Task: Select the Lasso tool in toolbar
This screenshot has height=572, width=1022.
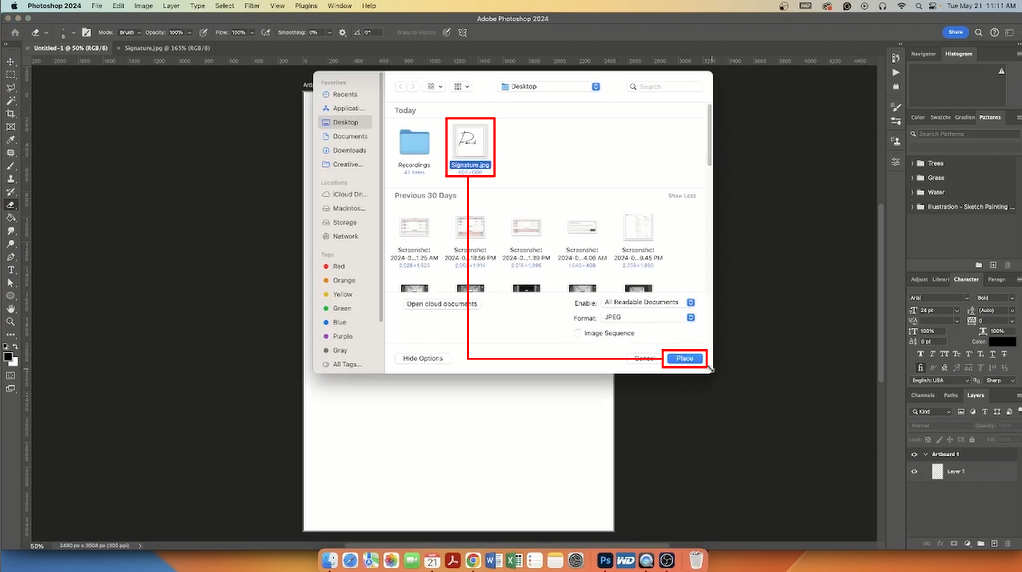Action: (10, 88)
